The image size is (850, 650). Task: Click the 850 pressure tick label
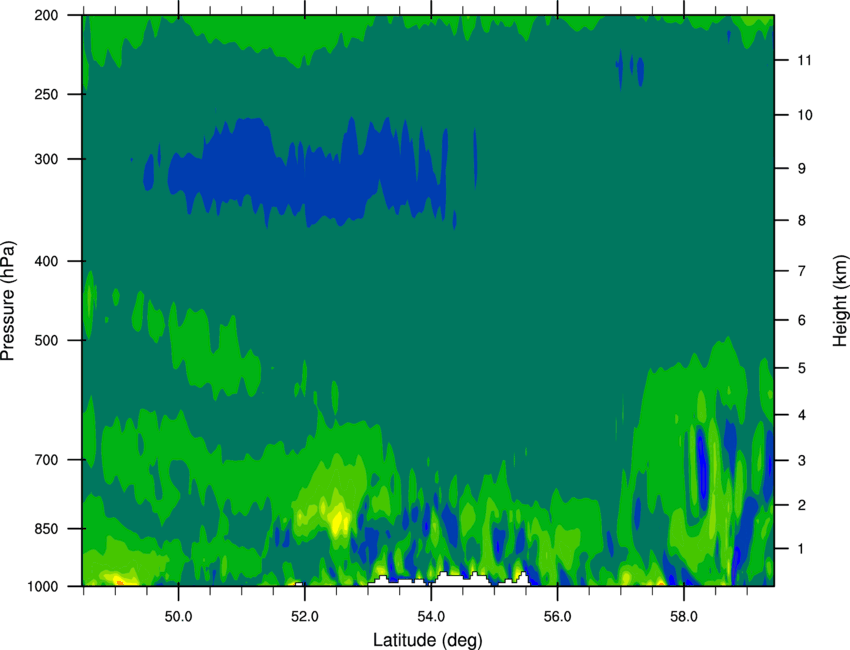click(46, 529)
